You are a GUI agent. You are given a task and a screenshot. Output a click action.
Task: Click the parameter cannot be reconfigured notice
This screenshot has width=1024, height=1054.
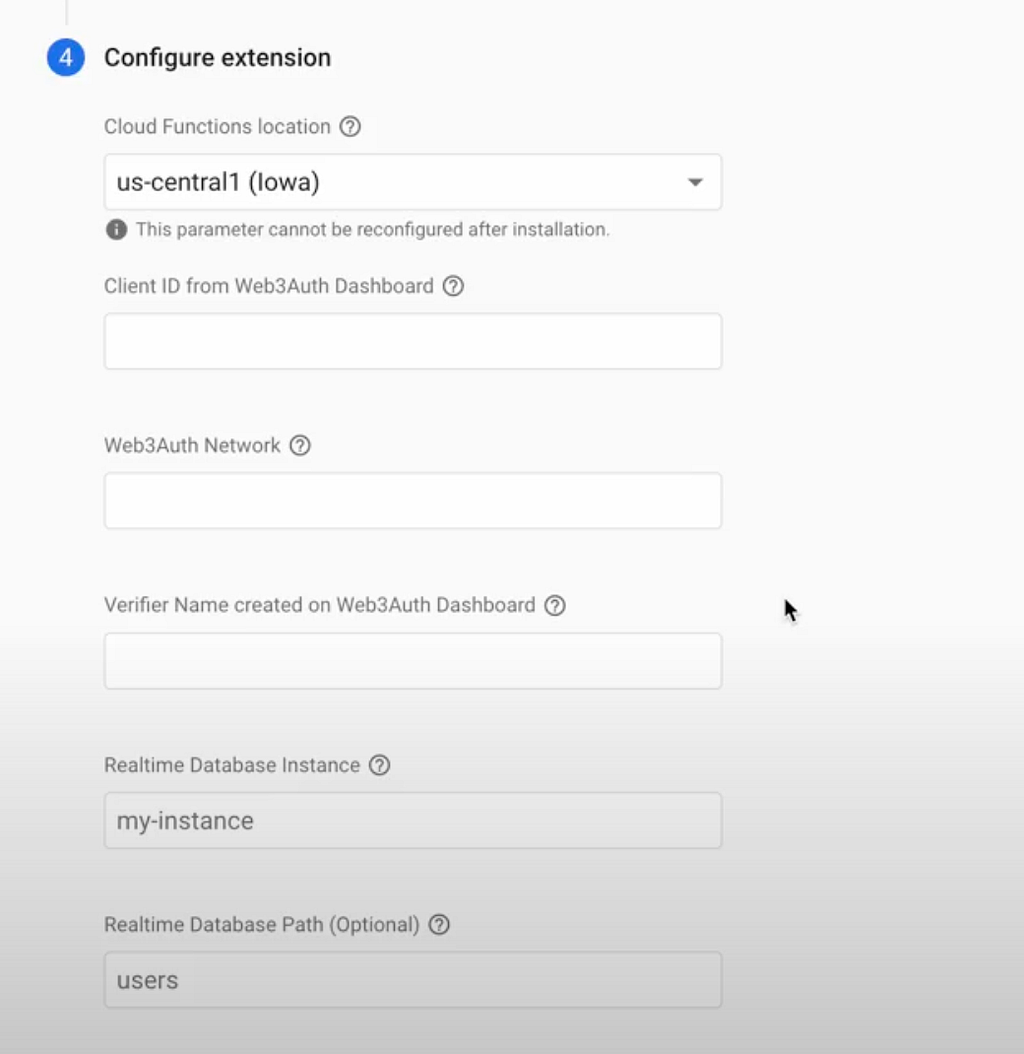372,229
